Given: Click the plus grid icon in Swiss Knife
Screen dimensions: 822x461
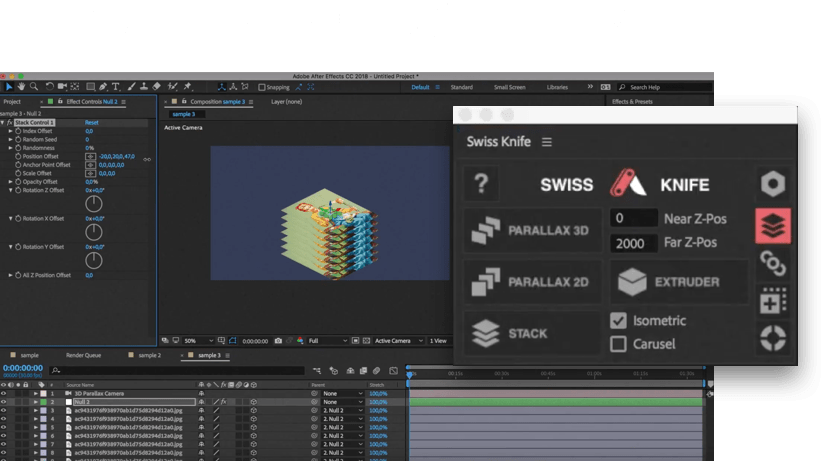Looking at the screenshot, I should [x=773, y=301].
